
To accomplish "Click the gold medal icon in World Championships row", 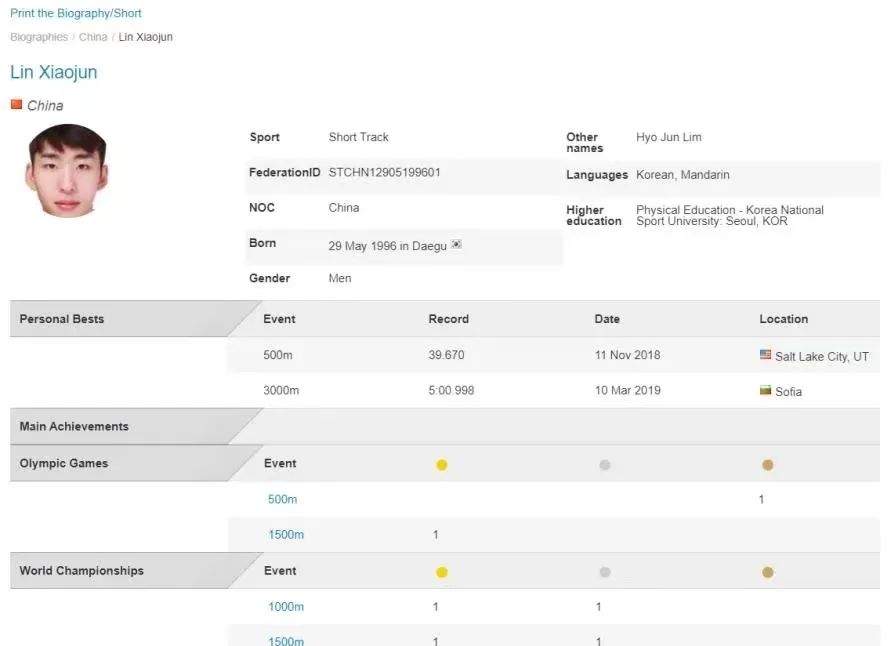I will click(442, 572).
